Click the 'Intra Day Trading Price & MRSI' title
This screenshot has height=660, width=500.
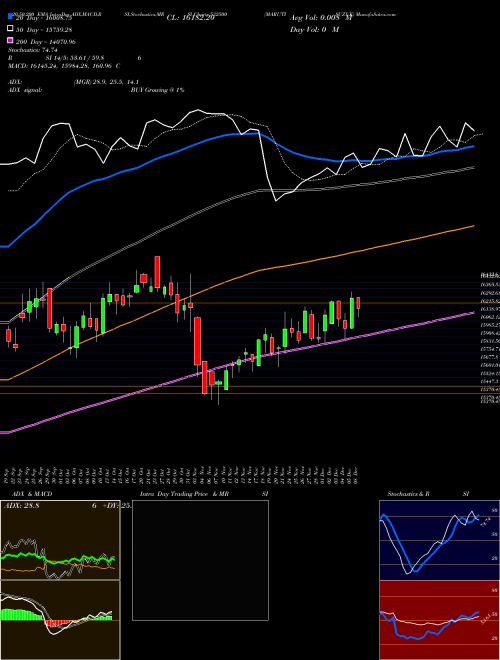pos(204,494)
